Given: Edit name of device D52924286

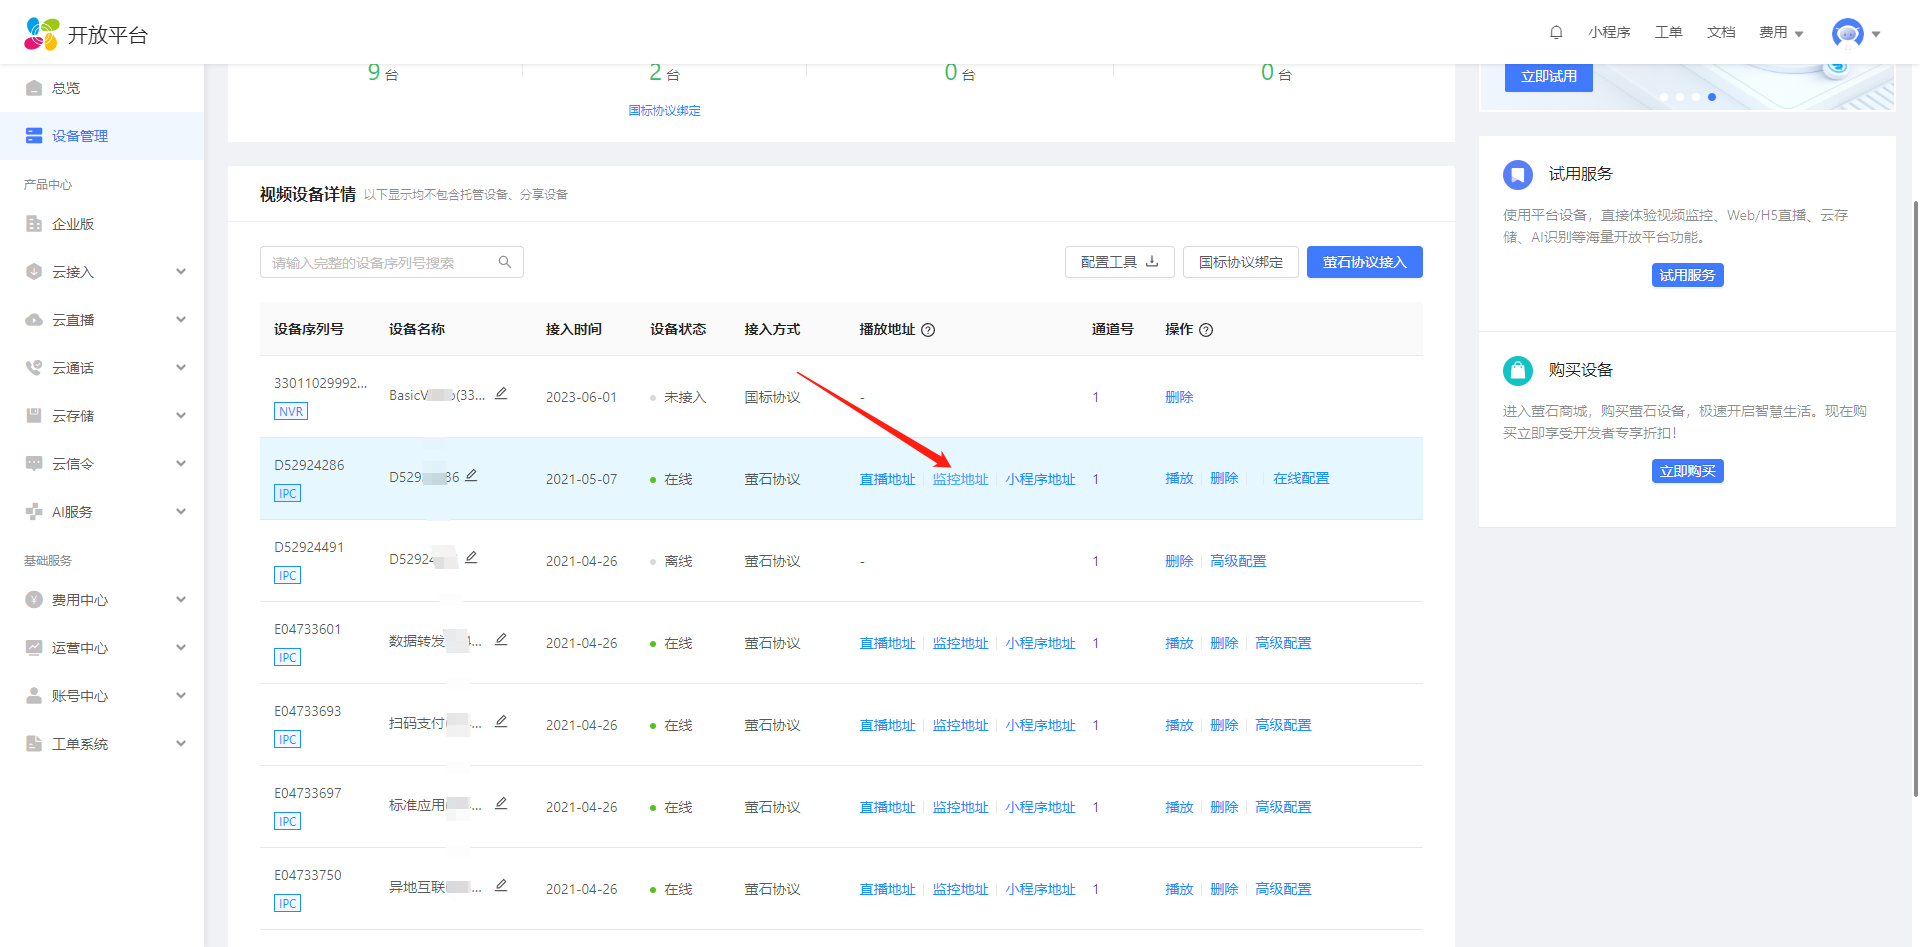Looking at the screenshot, I should pyautogui.click(x=471, y=476).
